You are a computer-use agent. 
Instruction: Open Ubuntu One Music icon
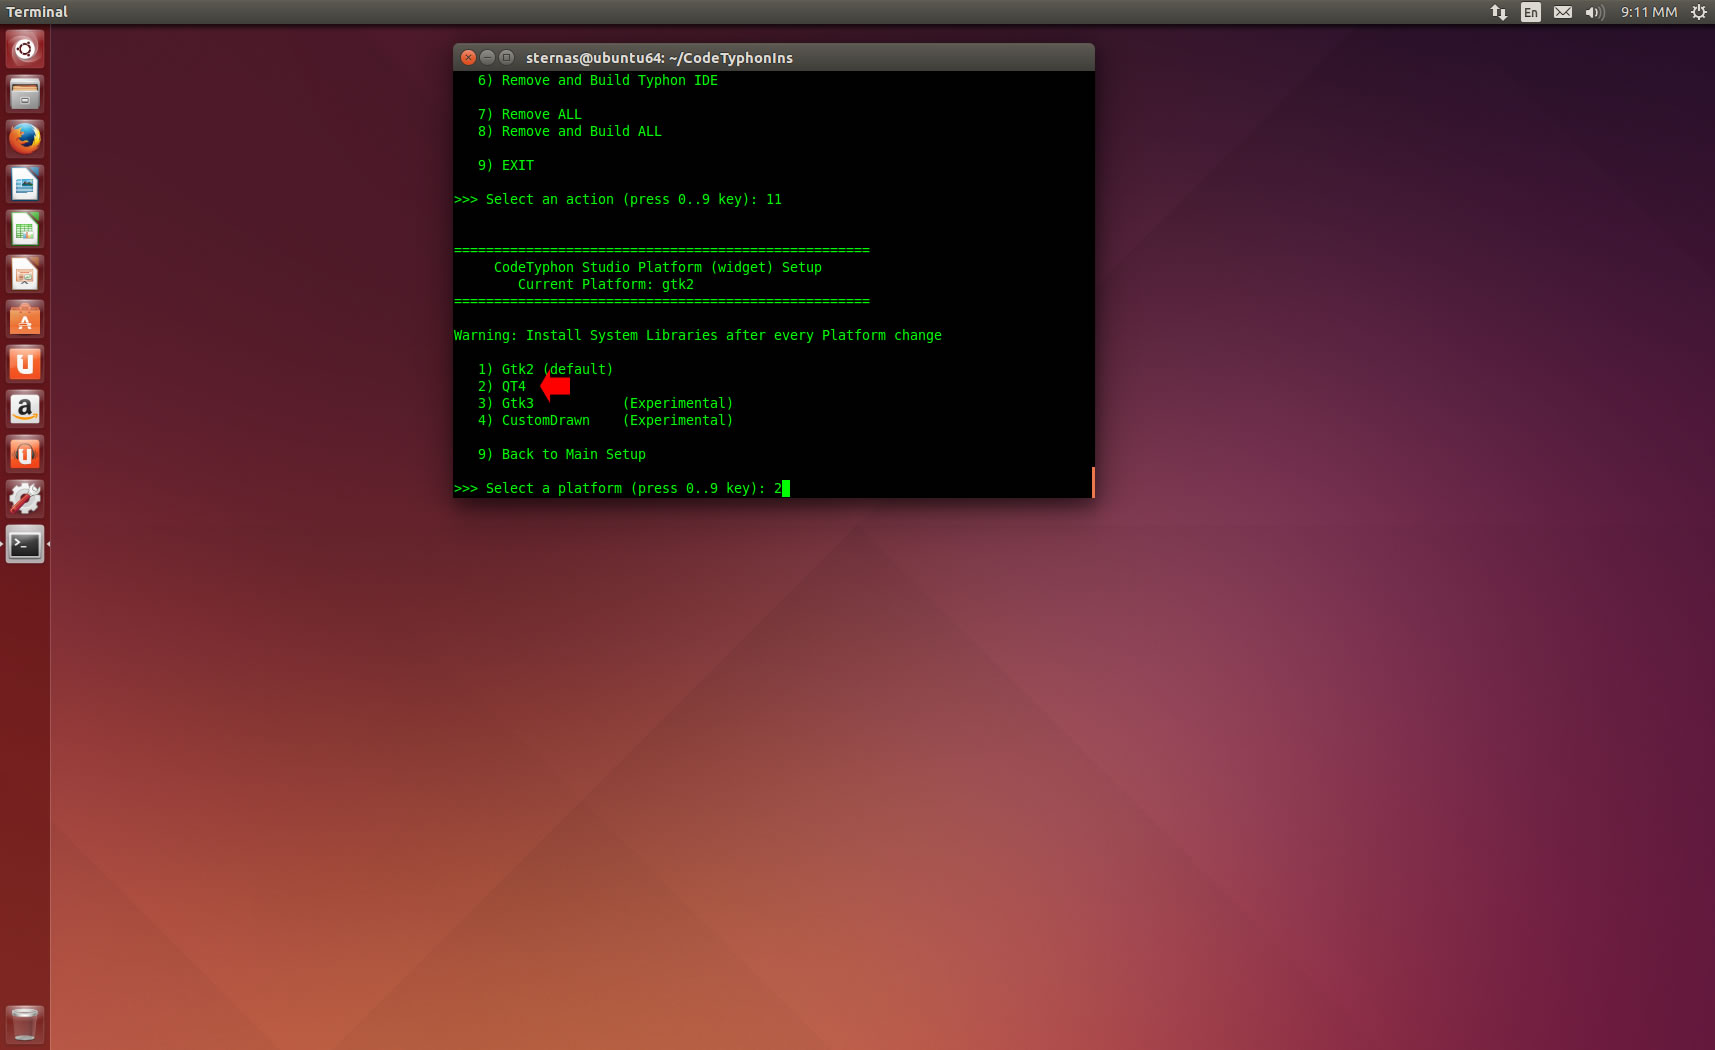tap(25, 454)
